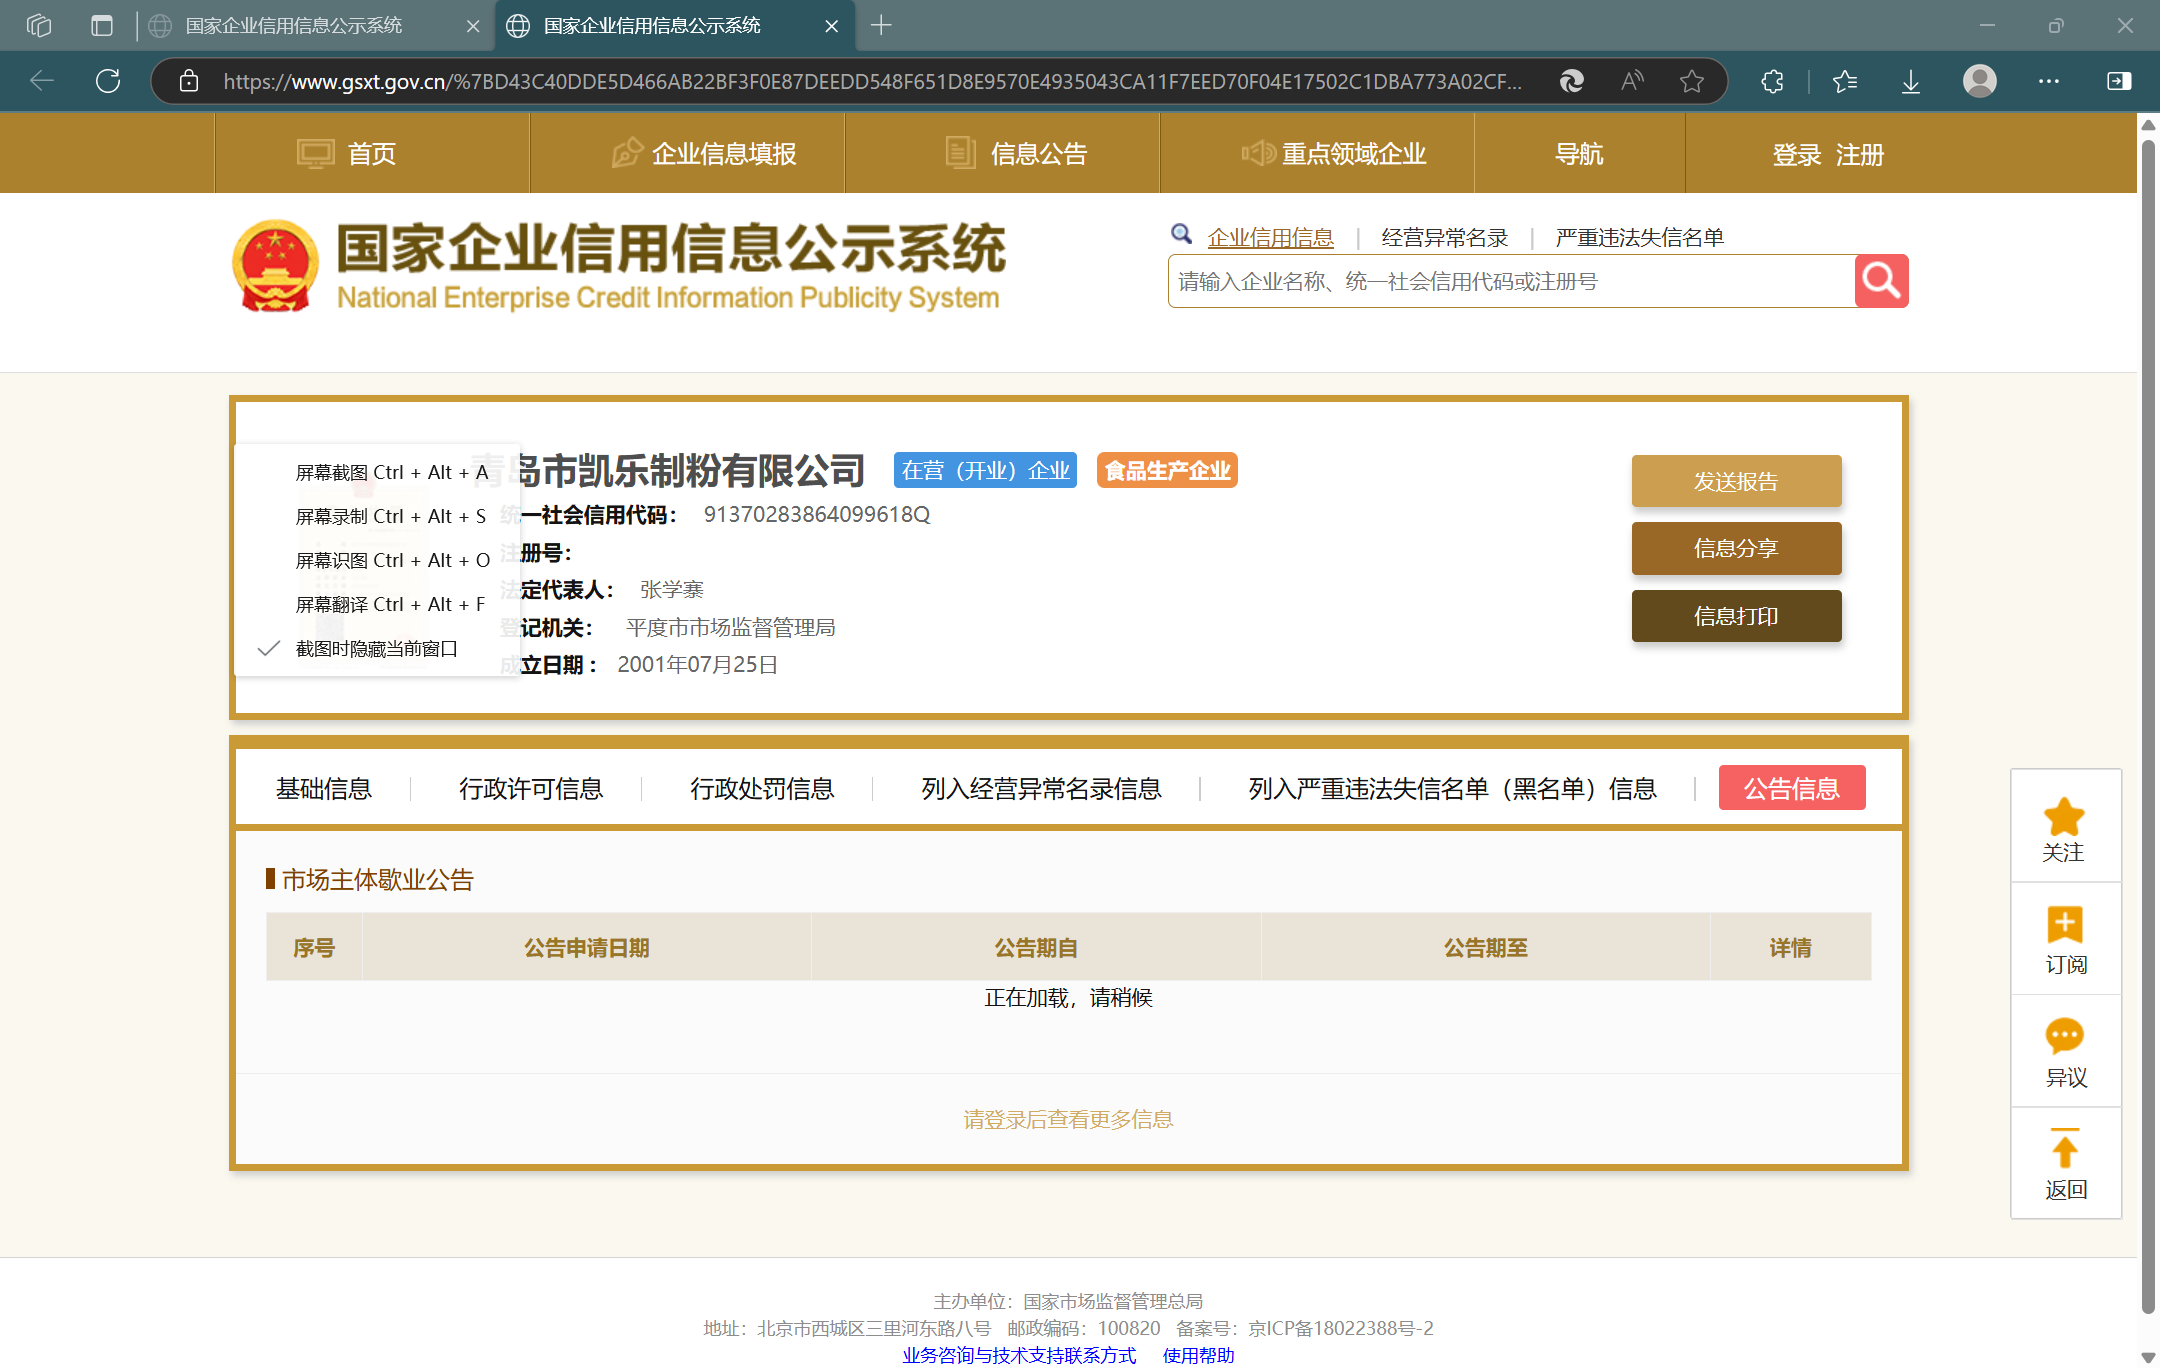
Task: Open 导航 navigation item
Action: pos(1579,154)
